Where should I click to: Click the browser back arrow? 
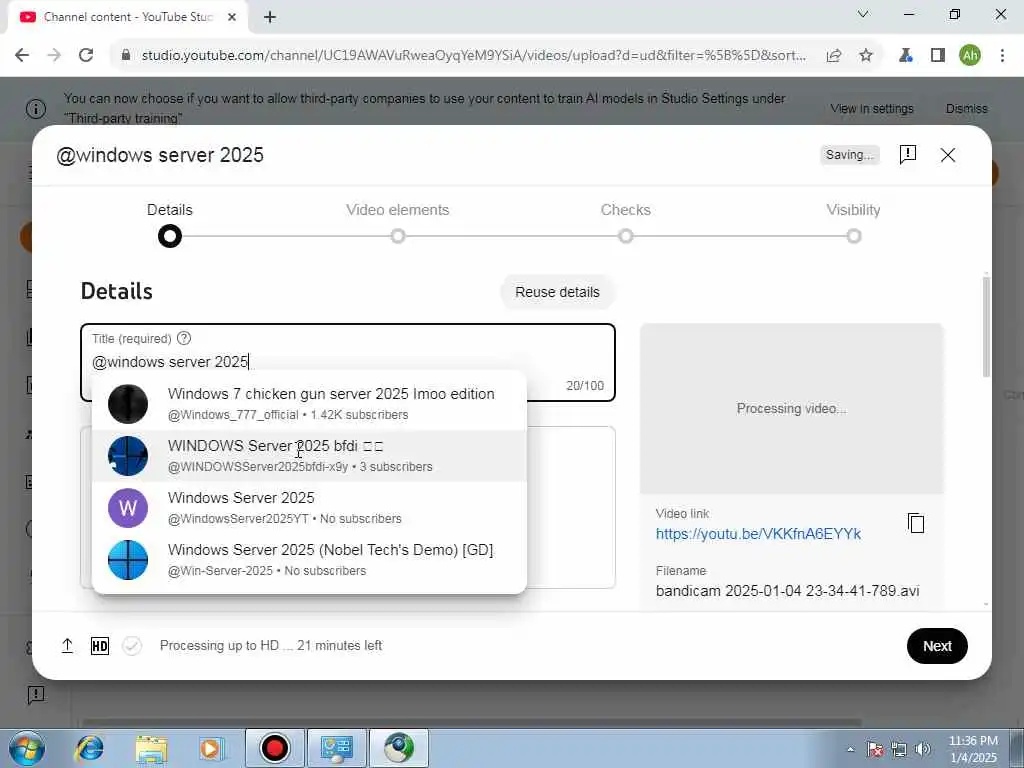tap(22, 56)
